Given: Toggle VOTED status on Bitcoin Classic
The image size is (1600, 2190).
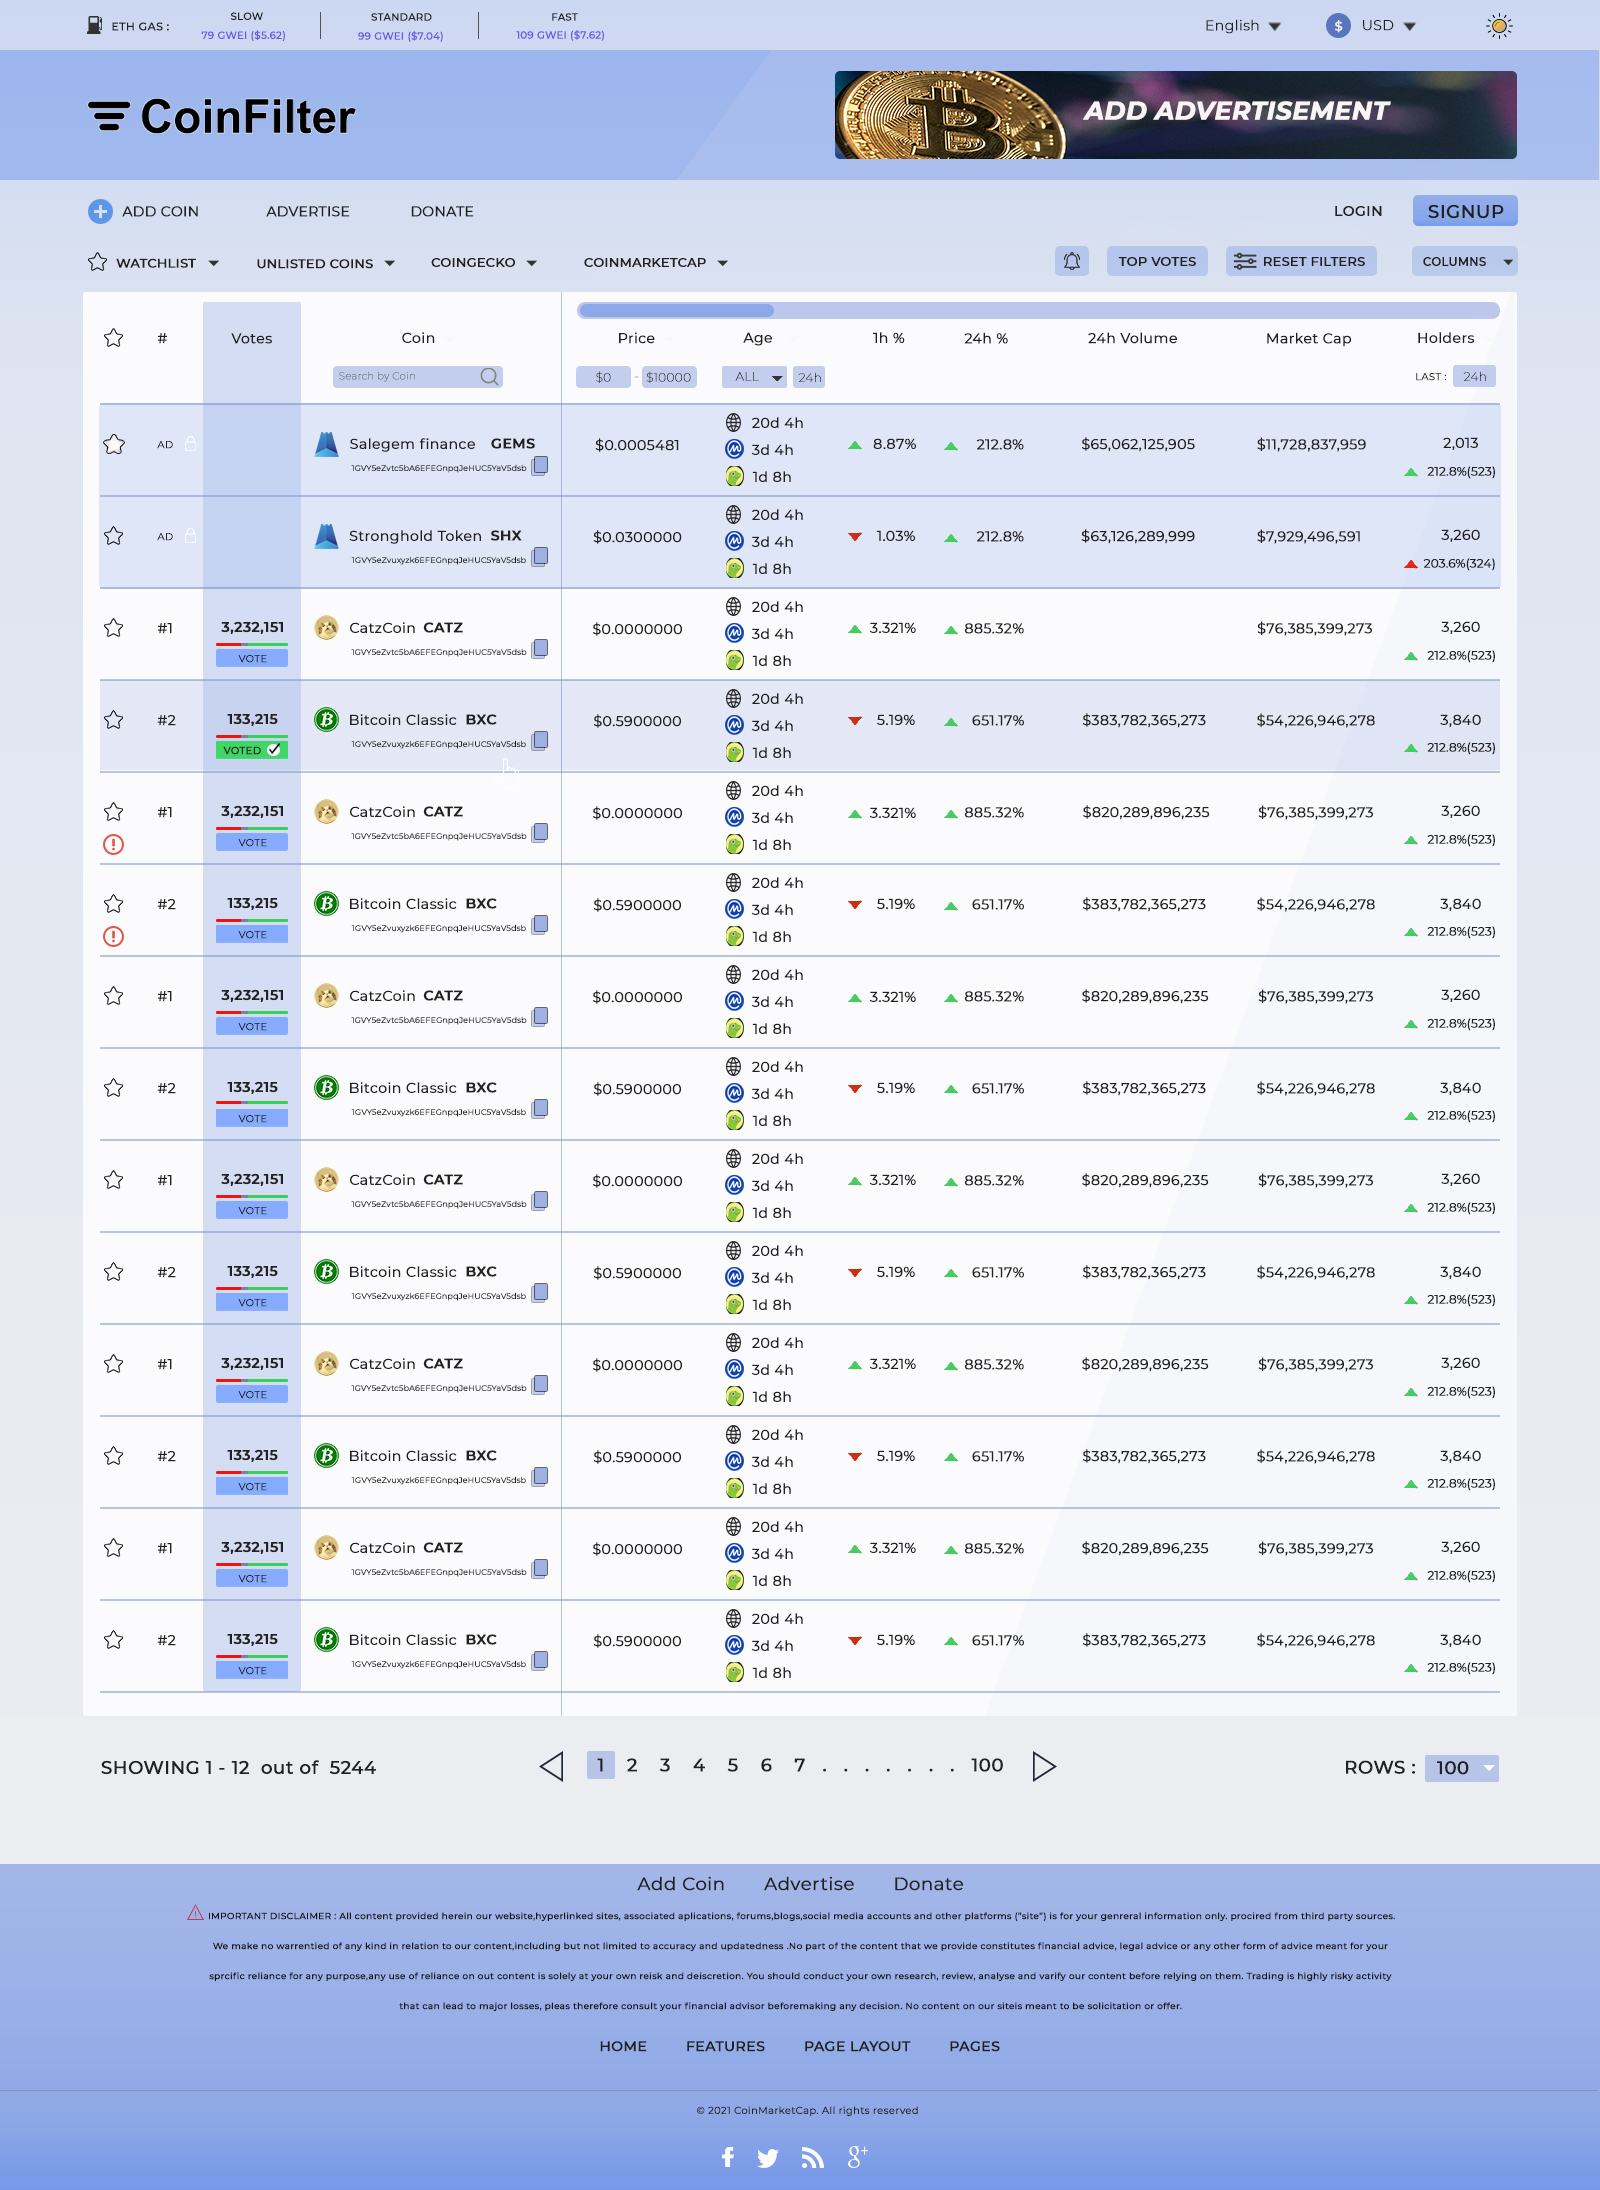Looking at the screenshot, I should point(252,750).
